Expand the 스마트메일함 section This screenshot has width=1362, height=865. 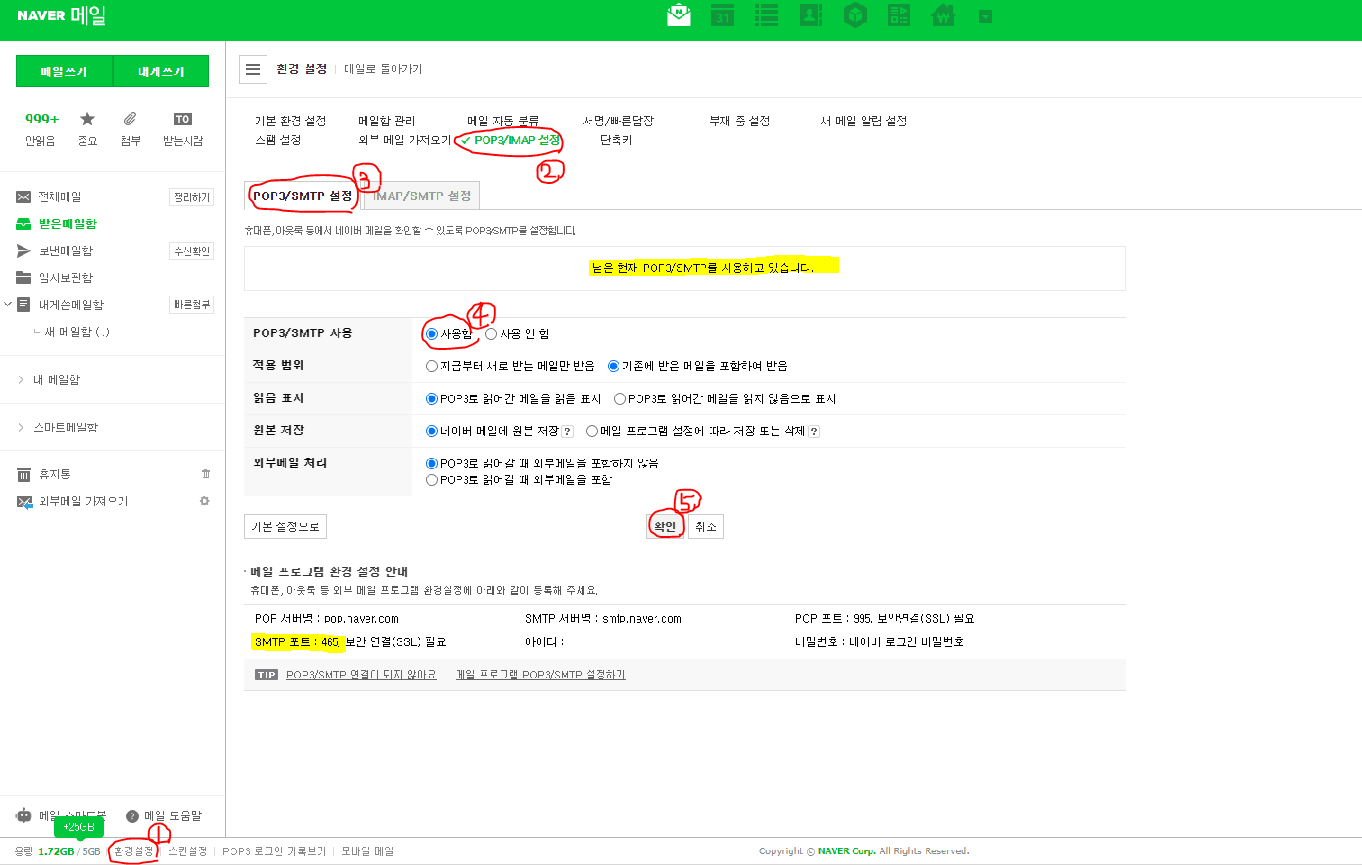pyautogui.click(x=65, y=428)
